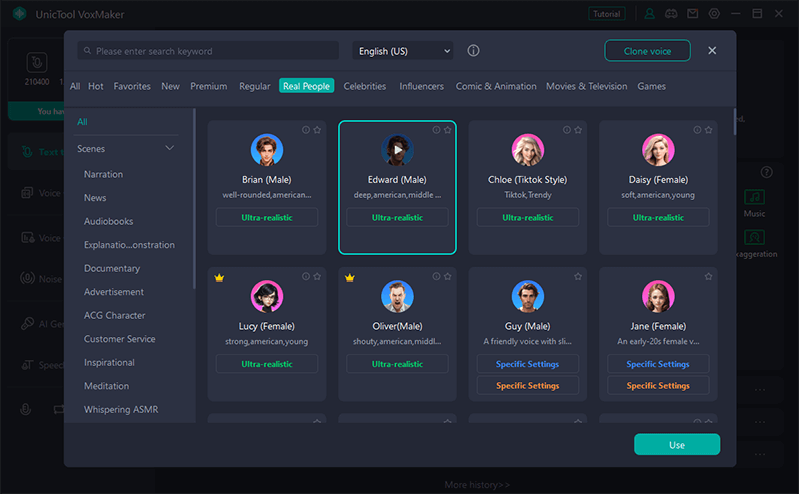Select the Documentary scene

pos(112,268)
